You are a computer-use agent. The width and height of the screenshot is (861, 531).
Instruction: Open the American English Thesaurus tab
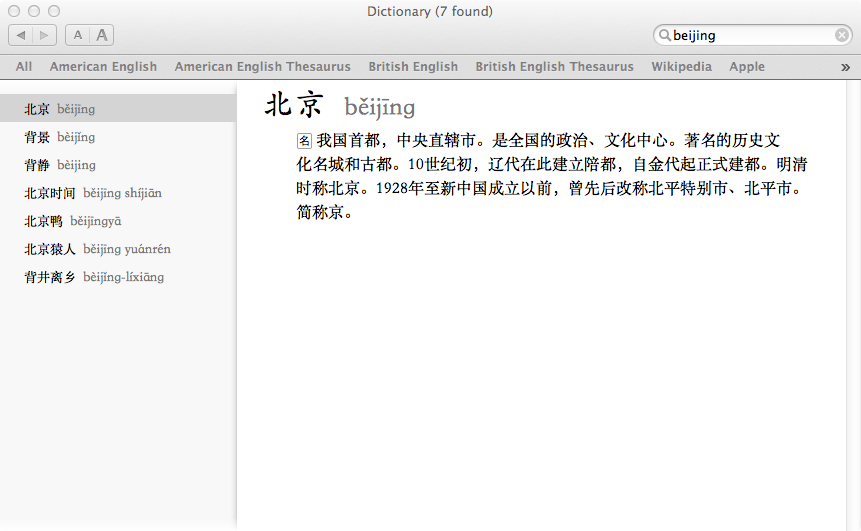(262, 66)
